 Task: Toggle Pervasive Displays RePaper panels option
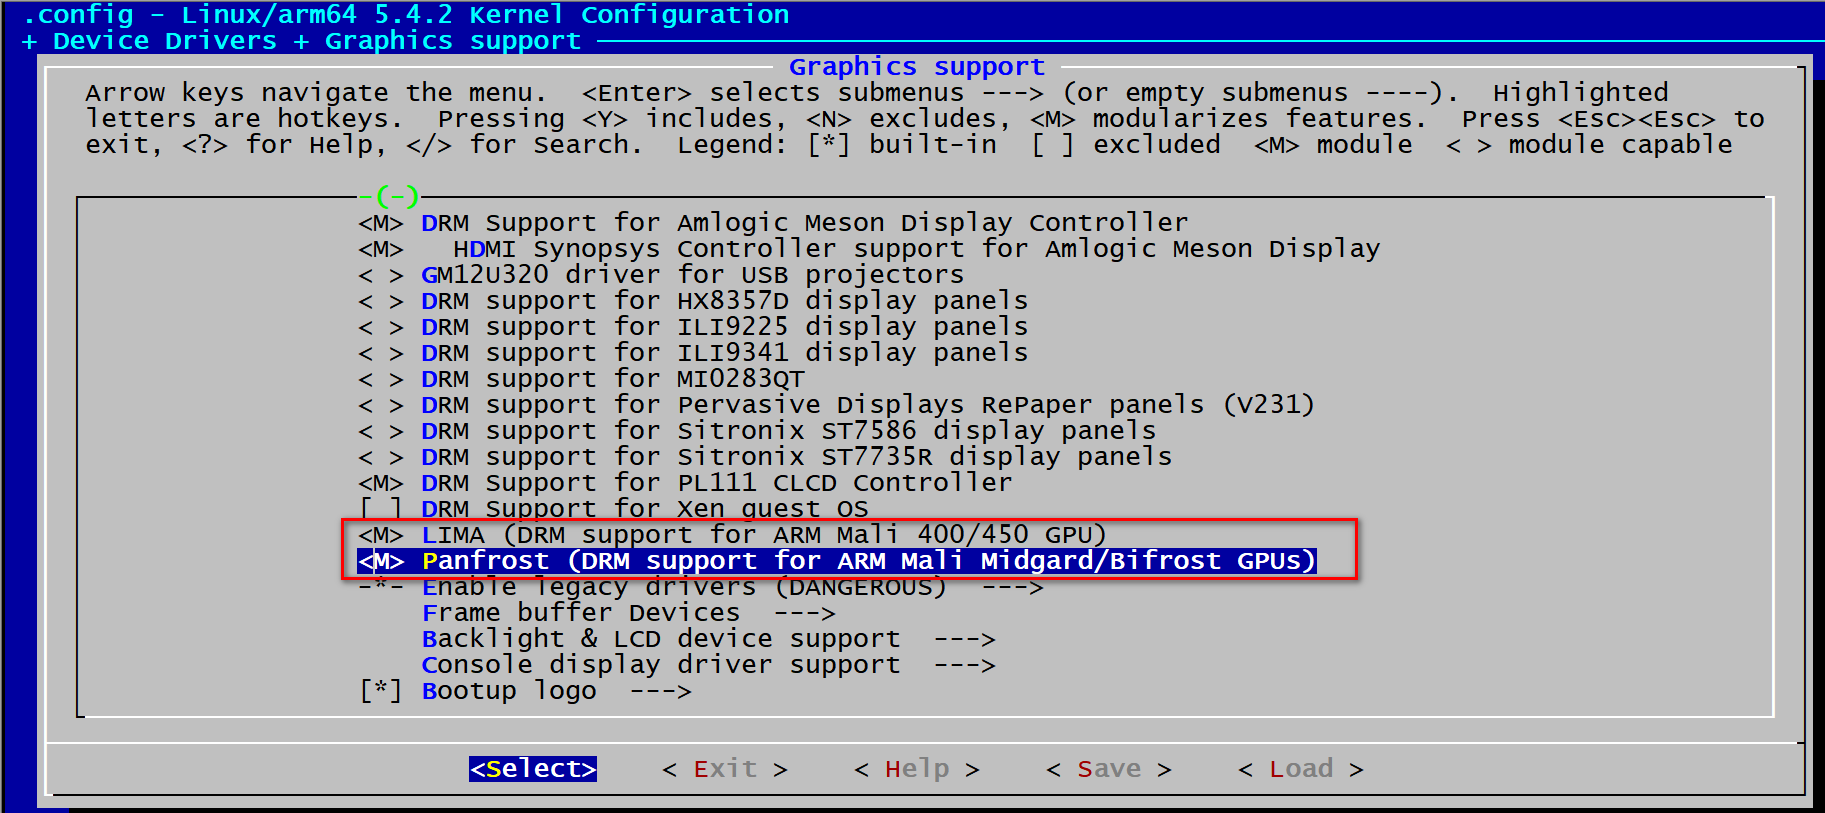click(381, 405)
